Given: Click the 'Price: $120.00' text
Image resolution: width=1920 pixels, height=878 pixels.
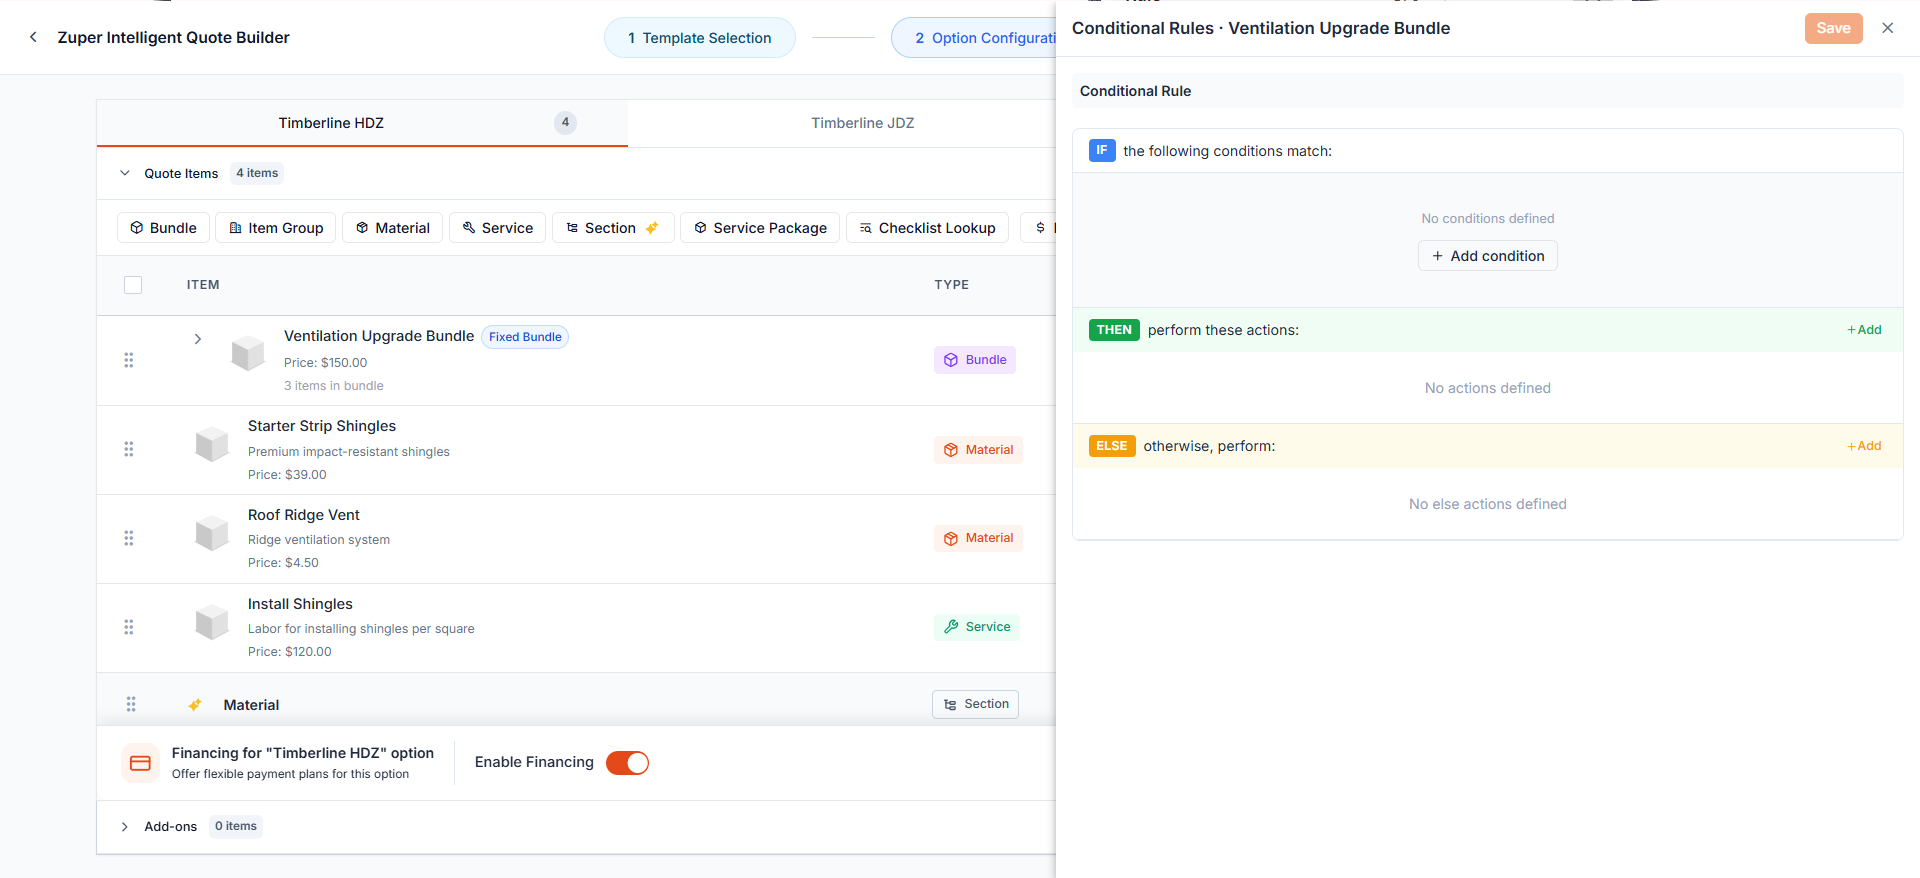Looking at the screenshot, I should pyautogui.click(x=290, y=652).
